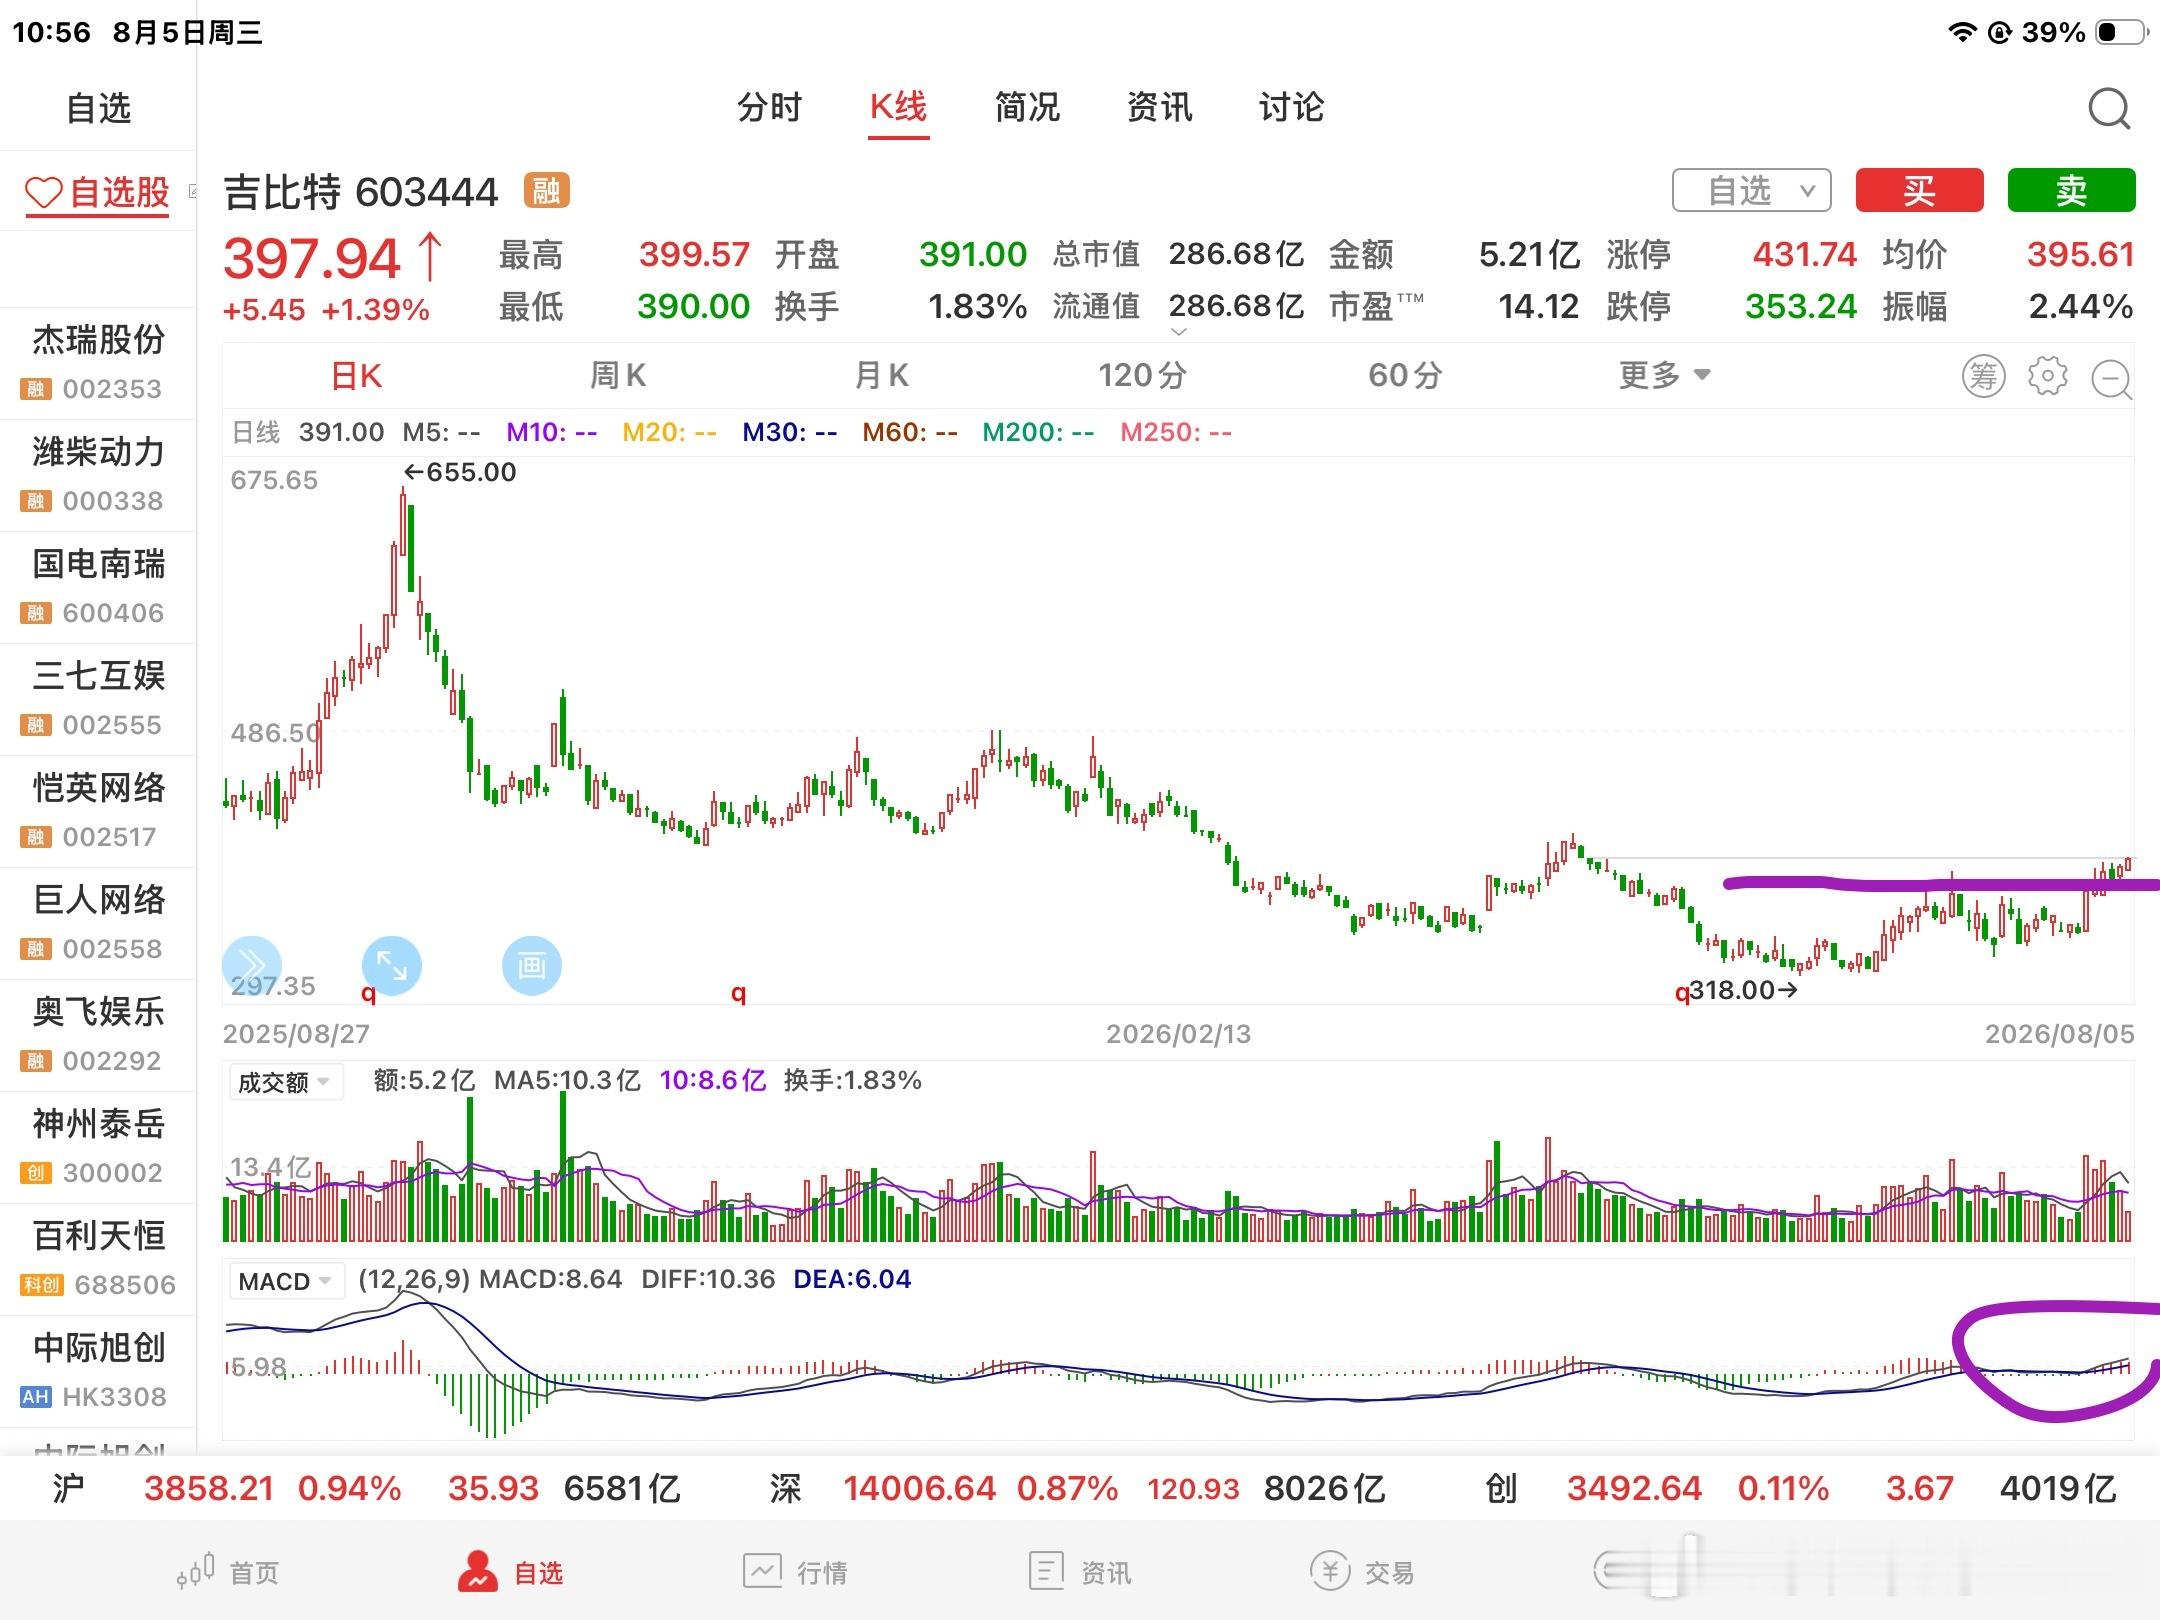The width and height of the screenshot is (2160, 1620).
Task: Tap the current price 397.94
Action: point(311,258)
